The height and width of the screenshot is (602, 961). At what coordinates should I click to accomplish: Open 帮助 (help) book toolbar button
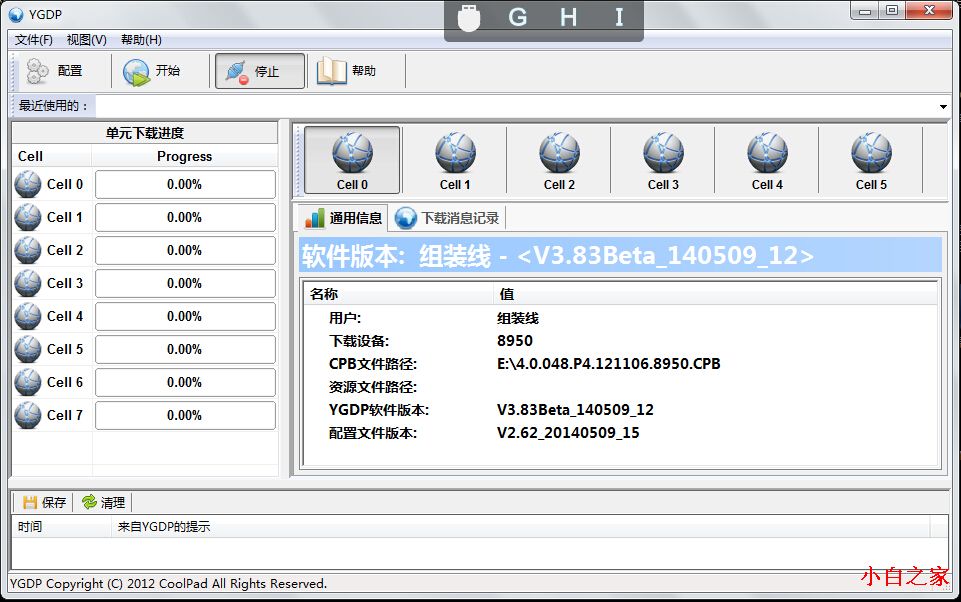click(347, 71)
